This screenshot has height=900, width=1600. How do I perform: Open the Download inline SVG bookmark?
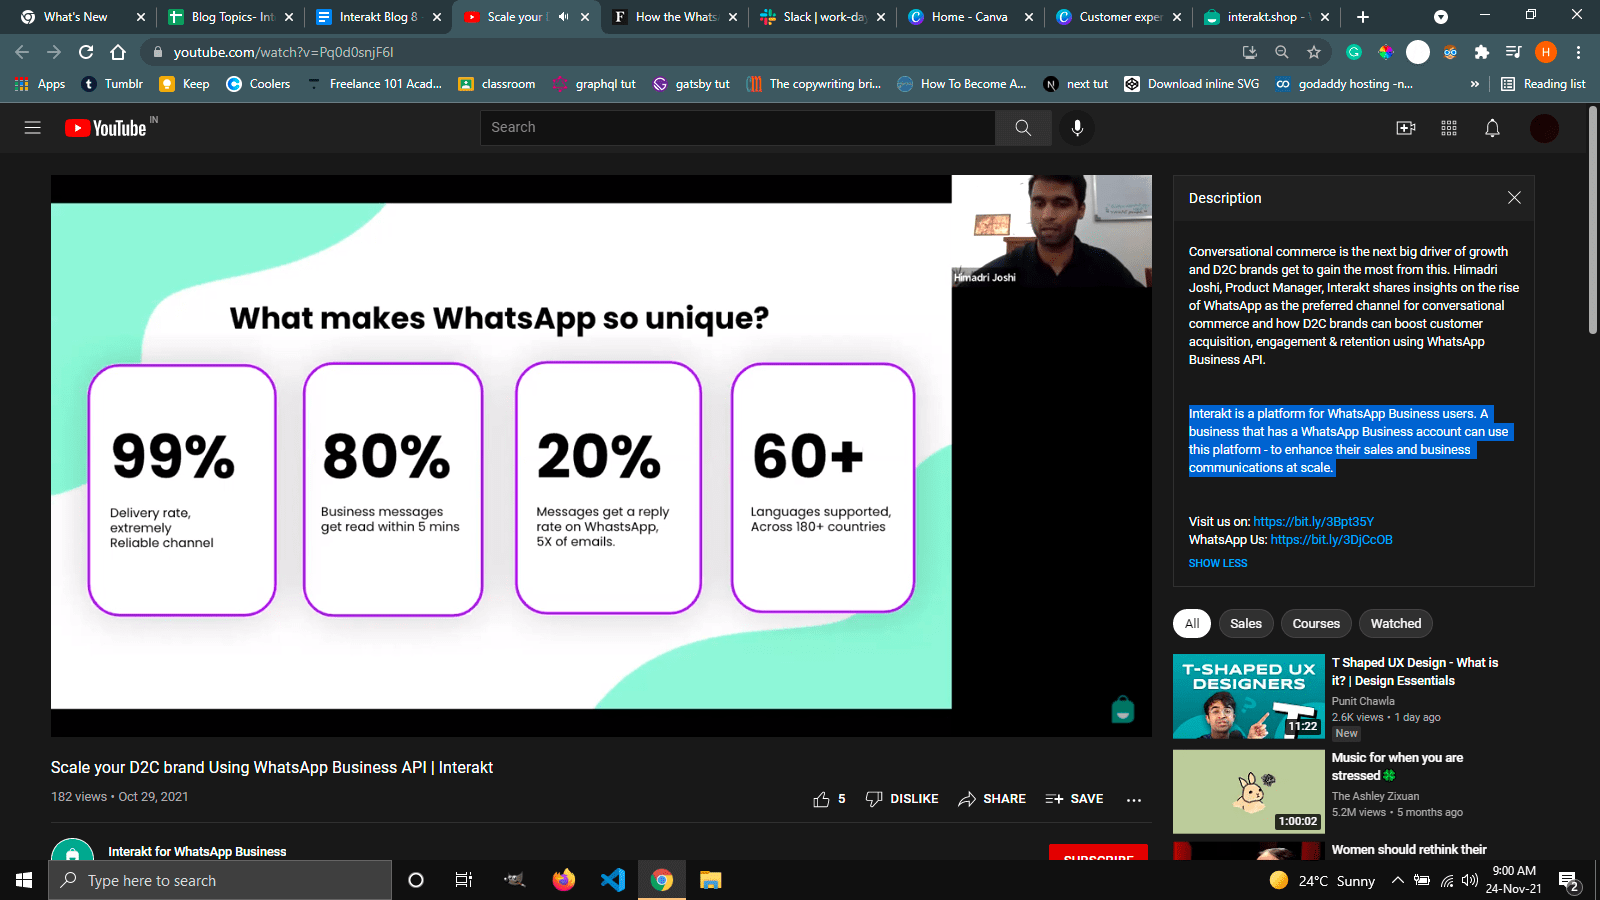tap(1192, 84)
